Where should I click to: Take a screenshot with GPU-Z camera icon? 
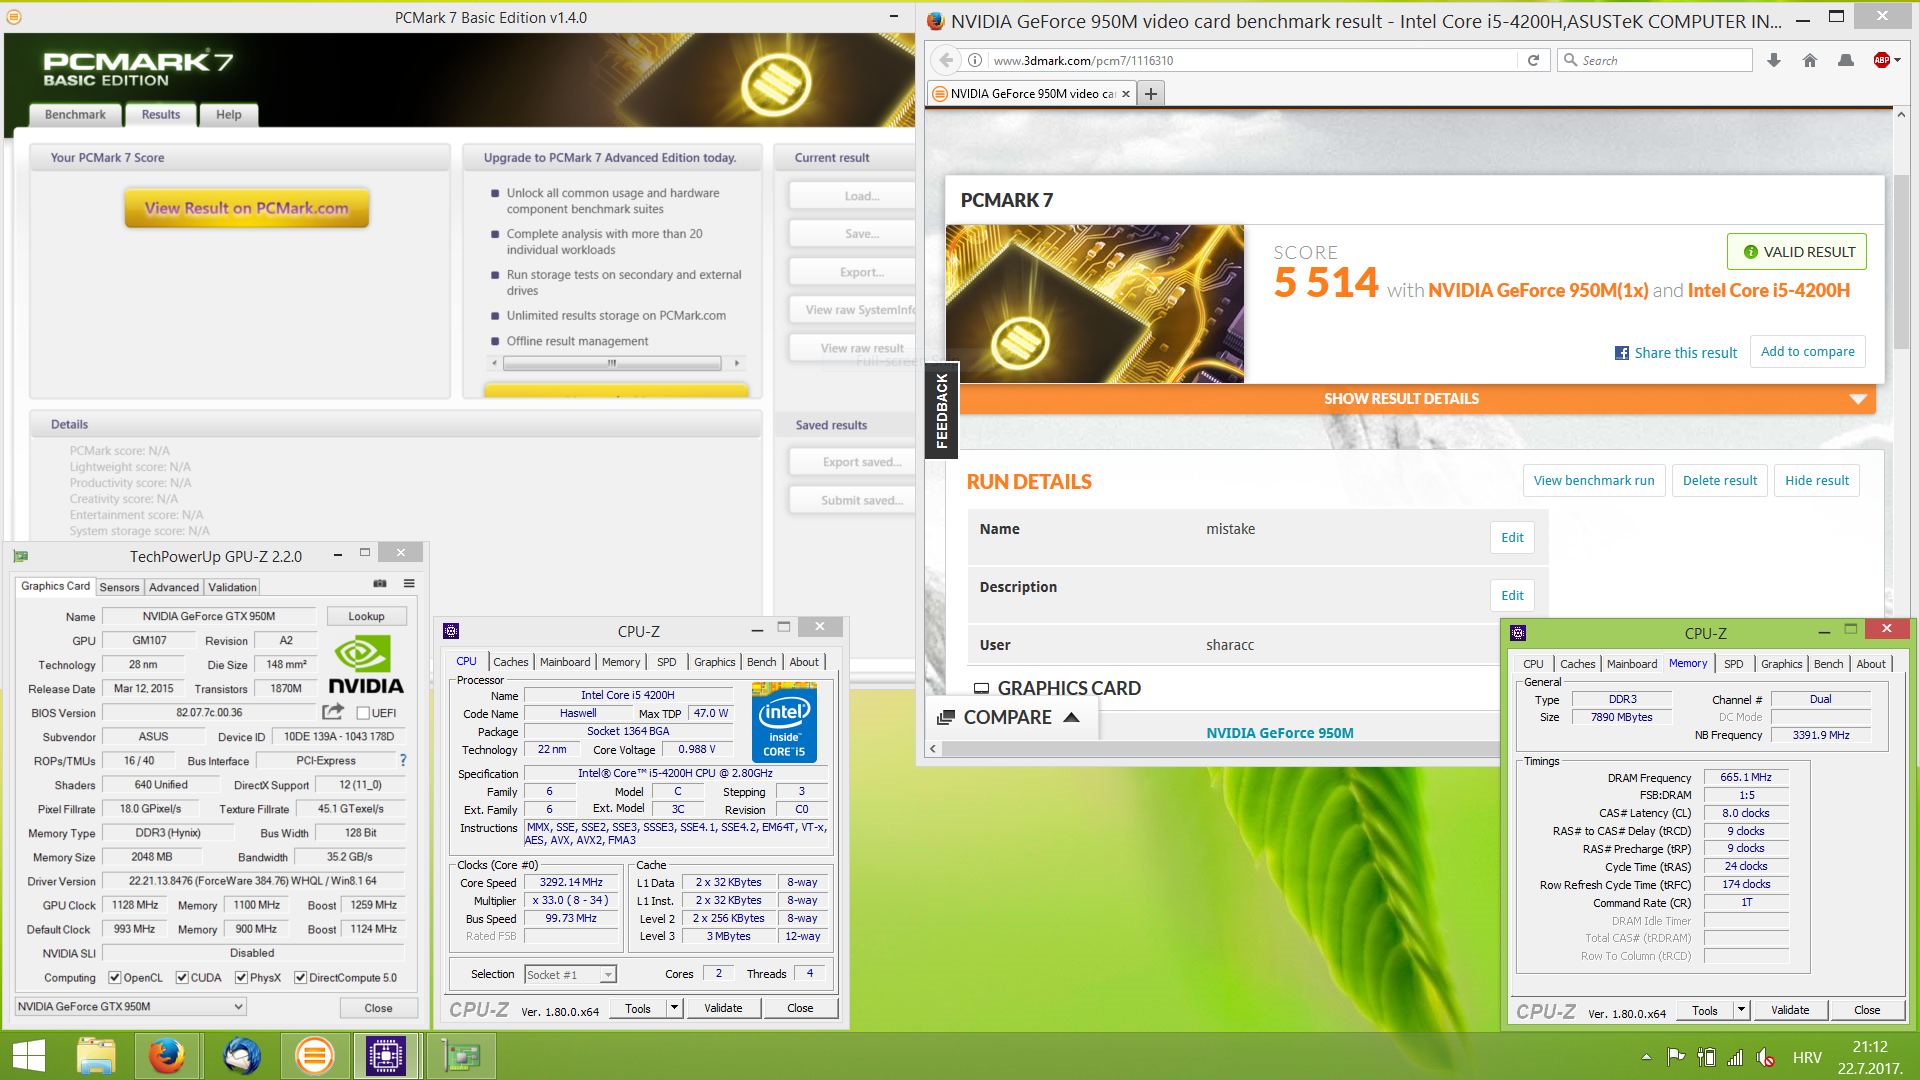coord(380,583)
